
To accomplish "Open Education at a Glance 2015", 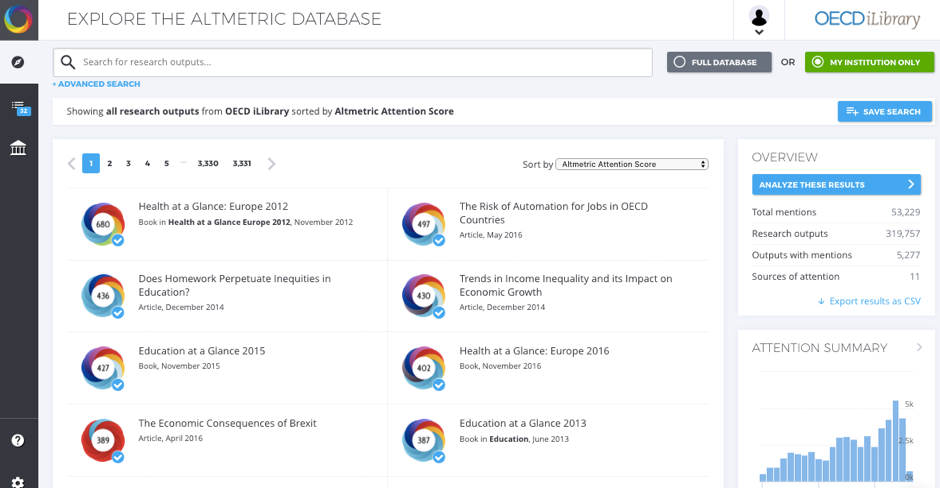I will pos(202,351).
